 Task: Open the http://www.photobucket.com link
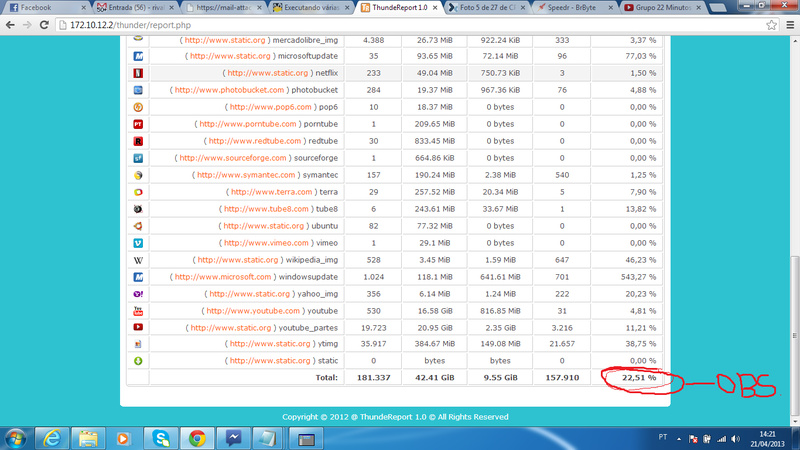point(229,90)
